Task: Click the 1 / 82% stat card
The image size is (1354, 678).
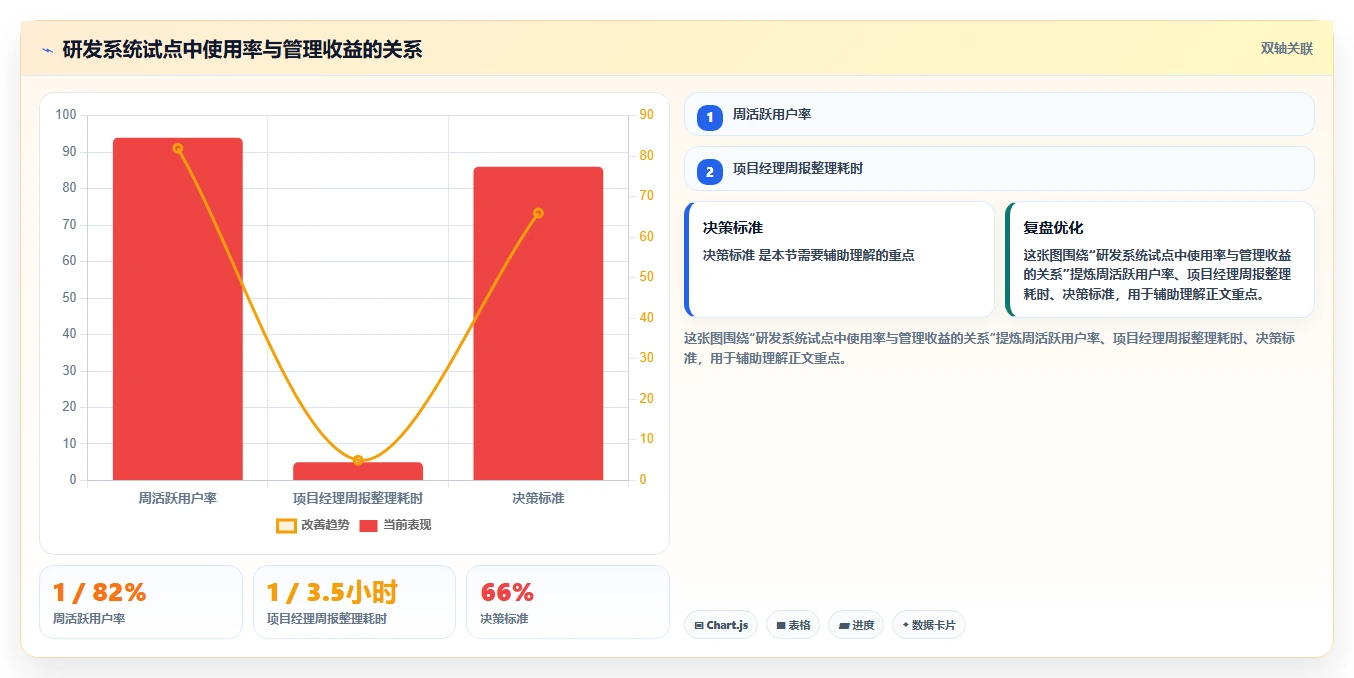Action: (x=141, y=602)
